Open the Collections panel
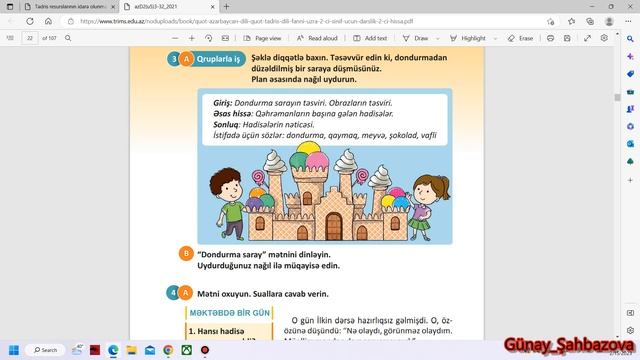The image size is (640, 360). pyautogui.click(x=590, y=21)
